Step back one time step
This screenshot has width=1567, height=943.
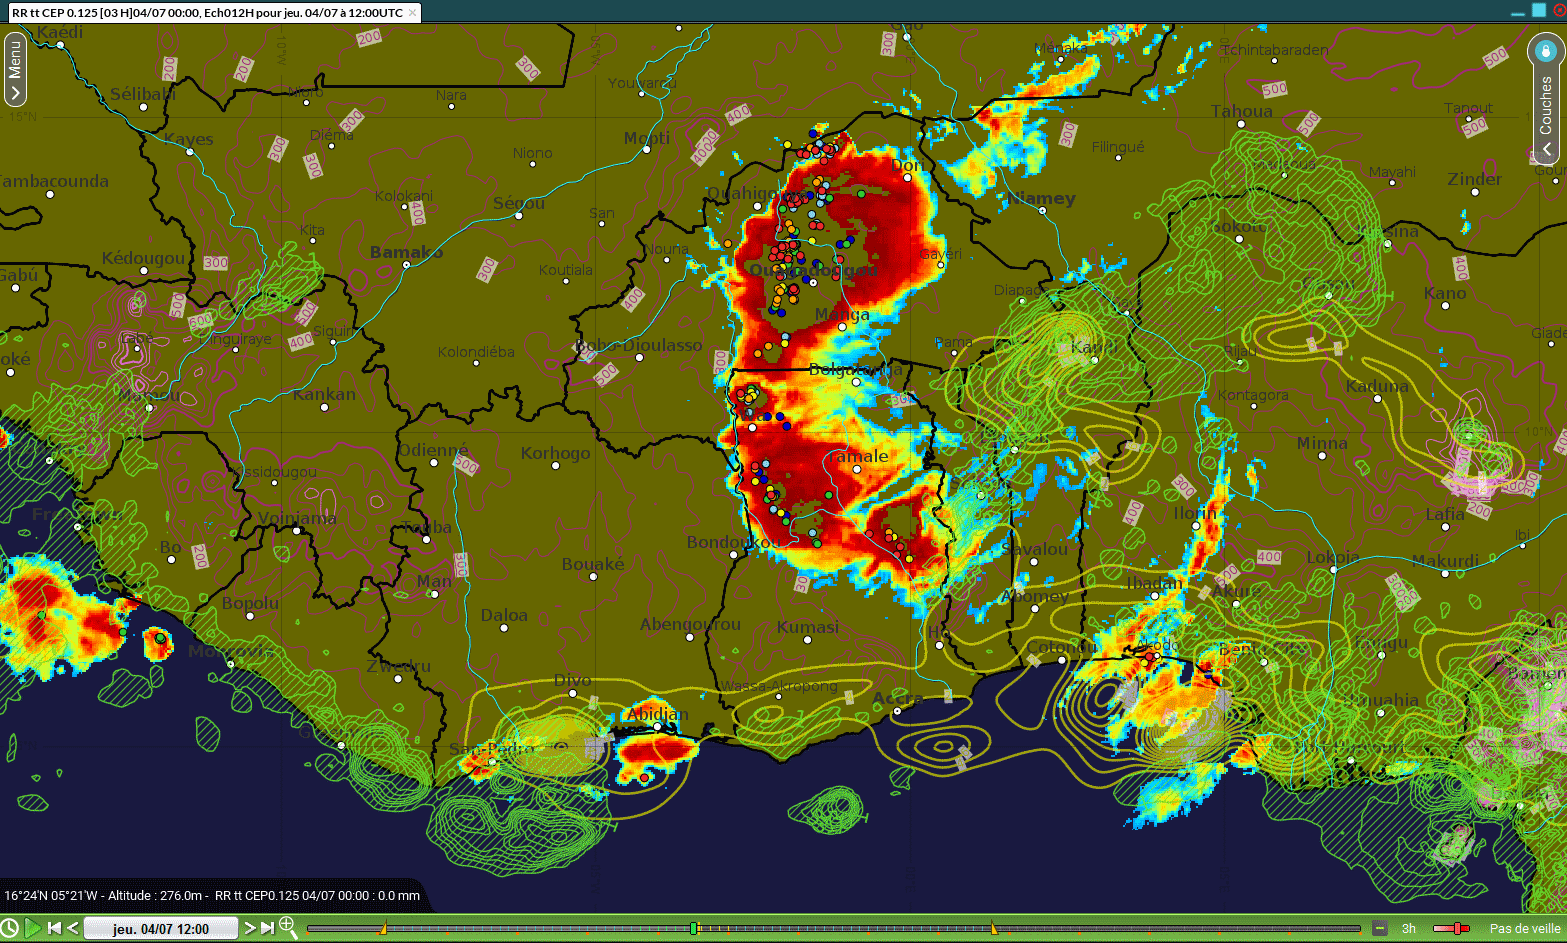[x=72, y=928]
